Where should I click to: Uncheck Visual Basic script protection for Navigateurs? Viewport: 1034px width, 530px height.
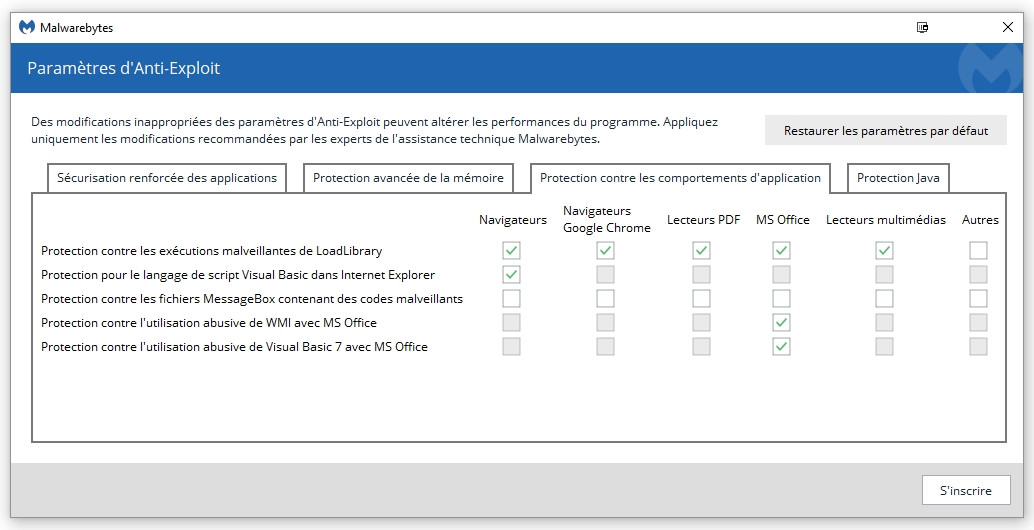click(511, 275)
